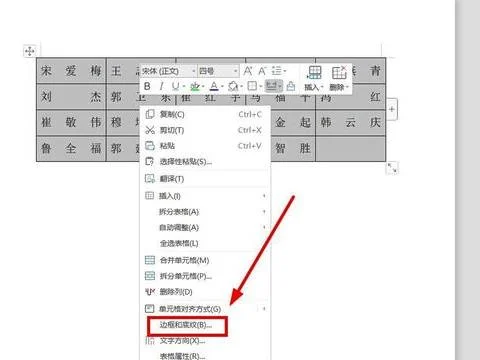Choose 拆分单元格(P)... split cells
This screenshot has height=360, width=480.
[205, 276]
